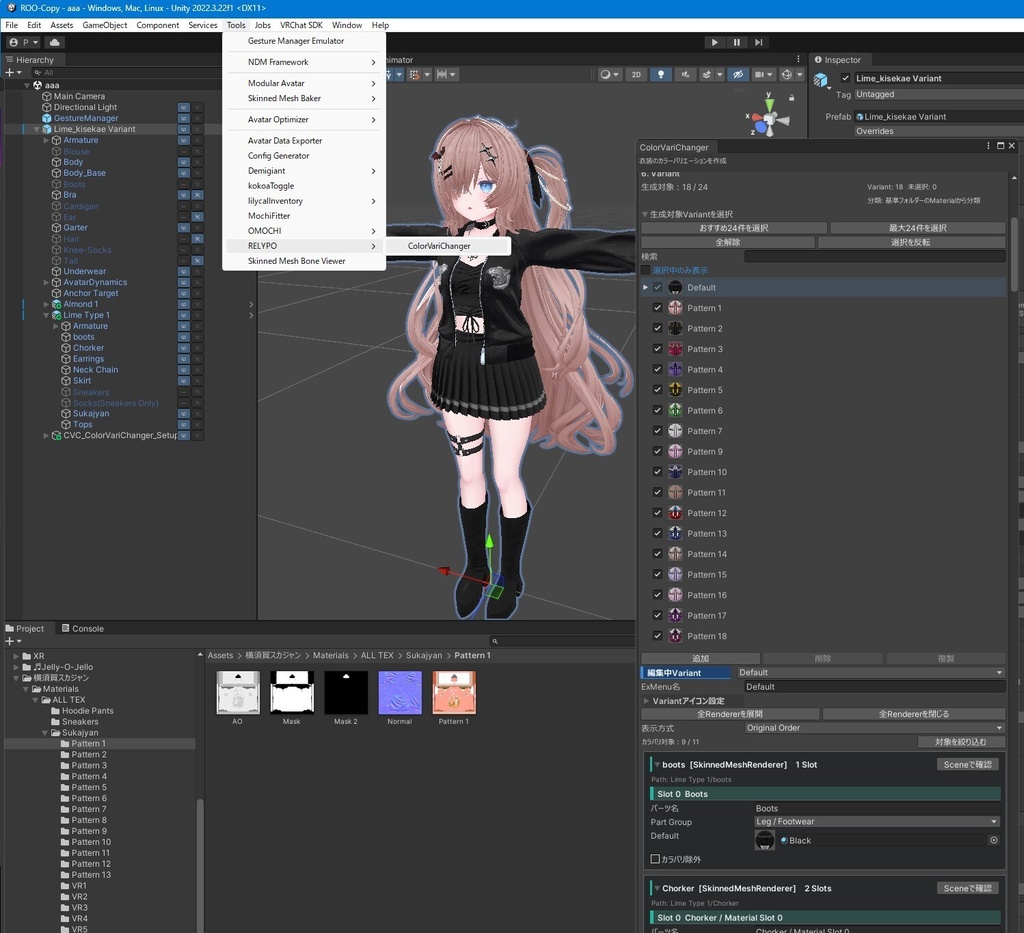
Task: Enable the カラバリ除外 checkbox for boots
Action: pyautogui.click(x=655, y=859)
